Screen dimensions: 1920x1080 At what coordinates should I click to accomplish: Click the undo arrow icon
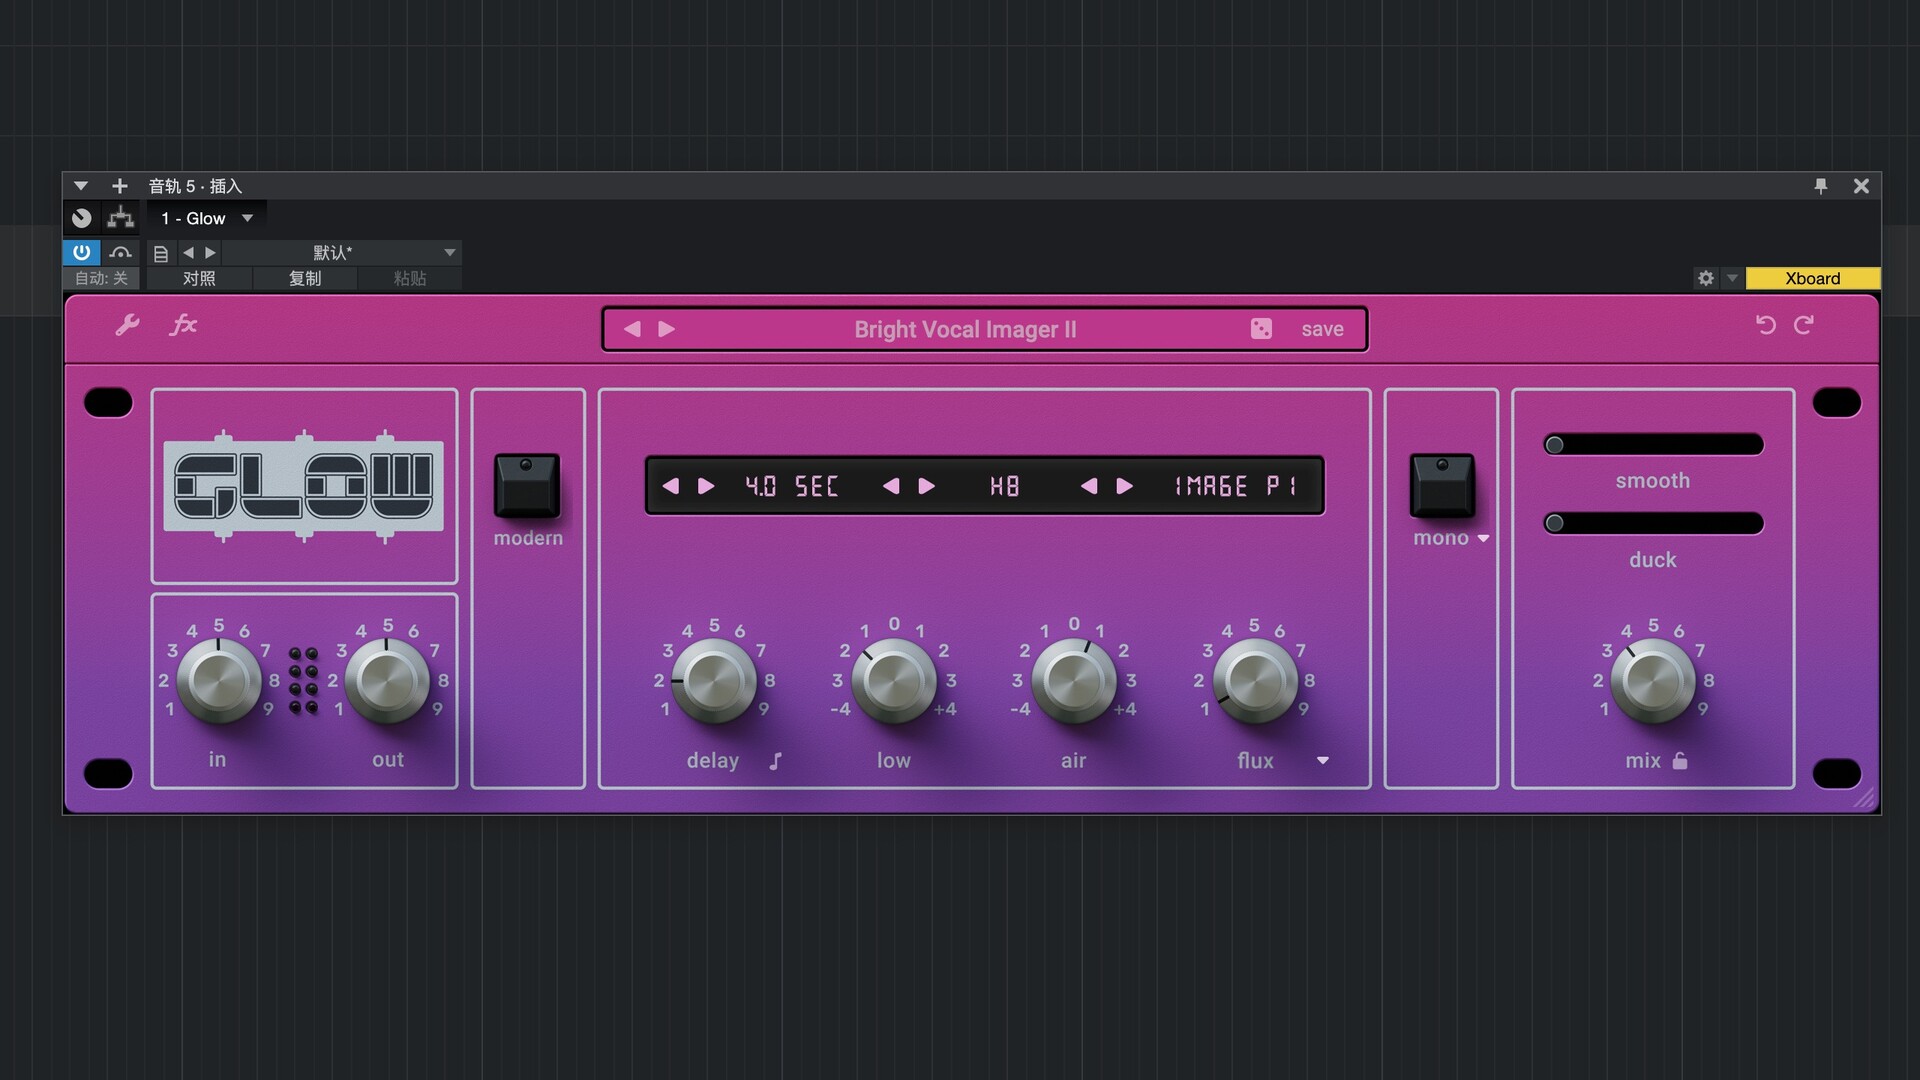(1766, 325)
